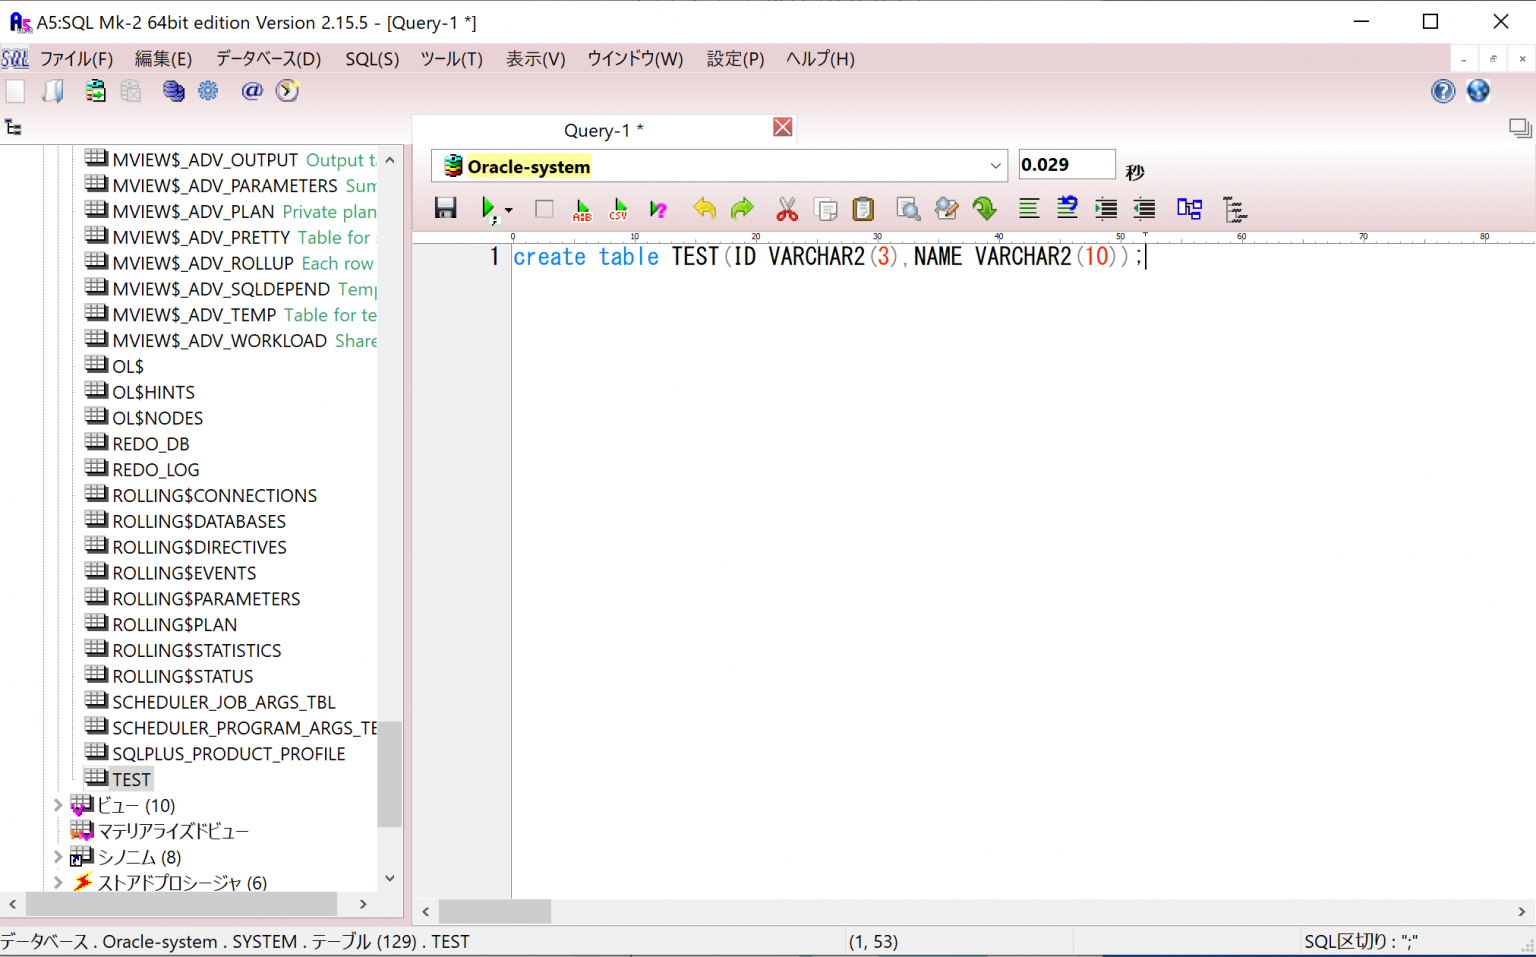Close the Query-1 tab with red X
The width and height of the screenshot is (1536, 957).
tap(783, 127)
